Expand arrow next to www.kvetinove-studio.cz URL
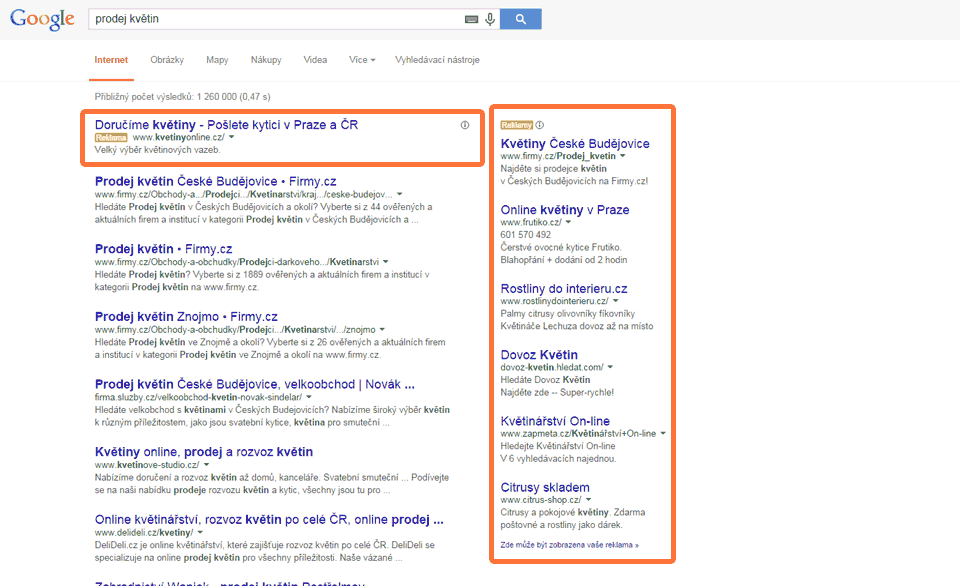 tap(206, 465)
